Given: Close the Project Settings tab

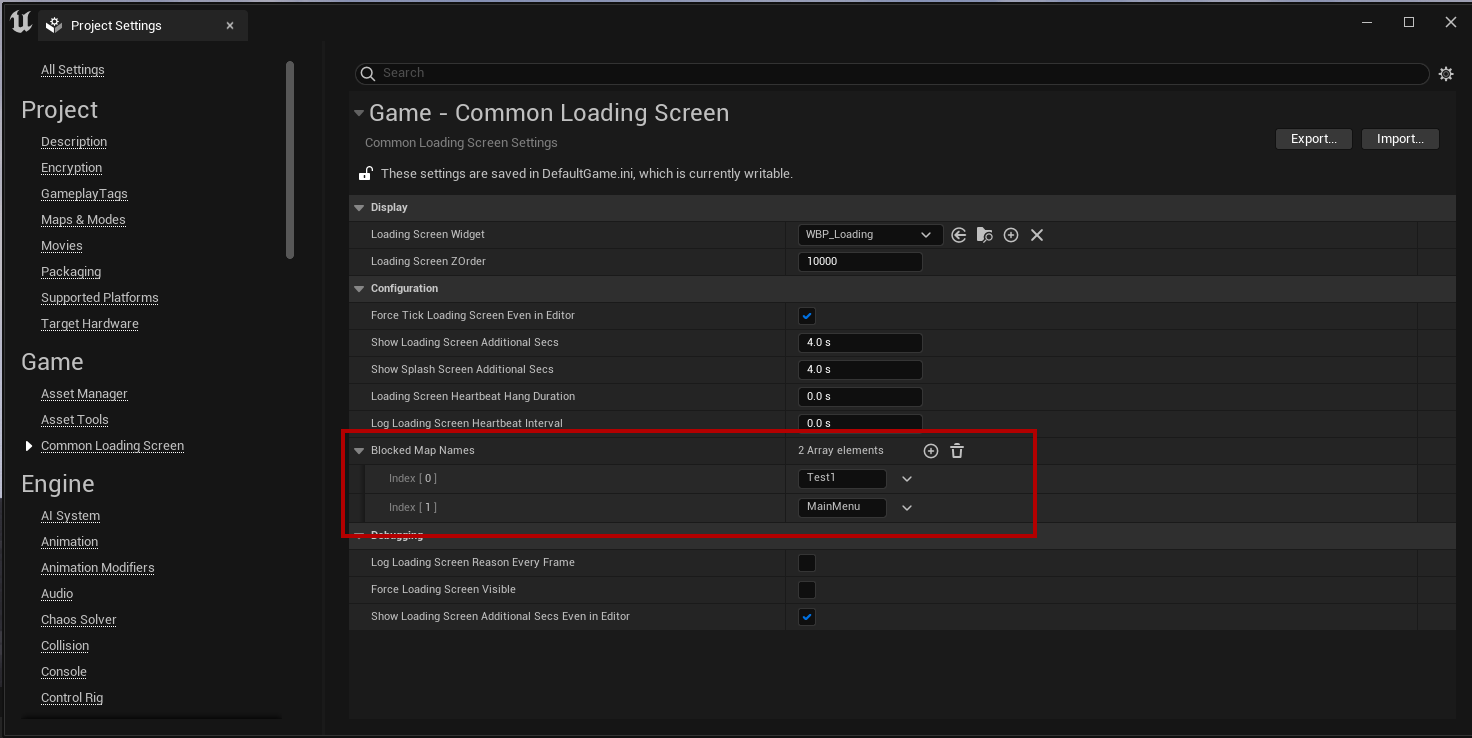Looking at the screenshot, I should 230,26.
